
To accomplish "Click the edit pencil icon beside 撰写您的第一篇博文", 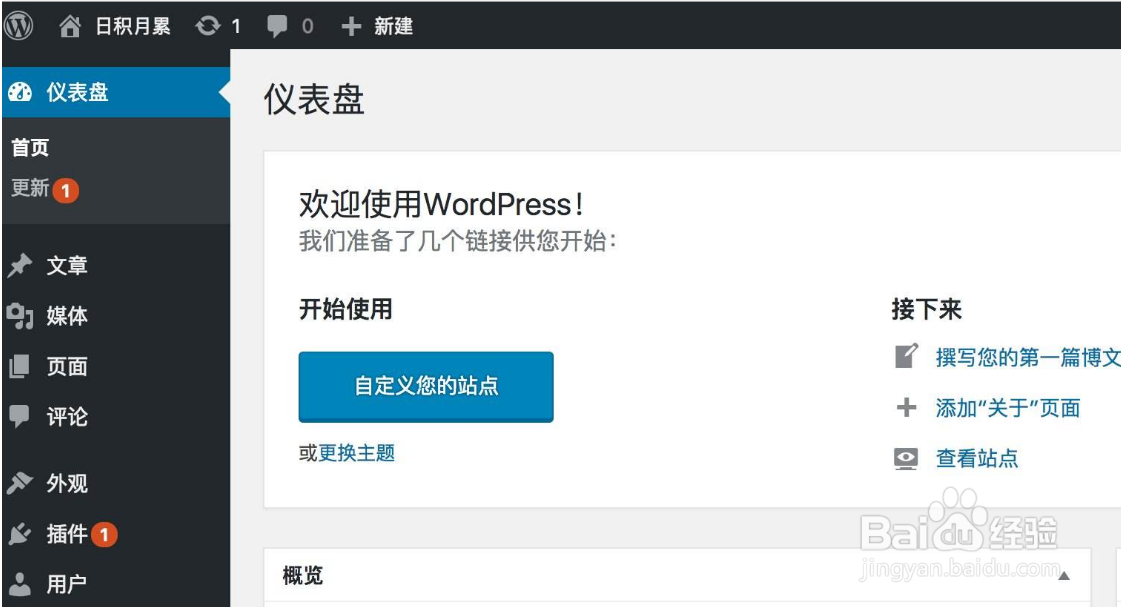I will [x=907, y=356].
